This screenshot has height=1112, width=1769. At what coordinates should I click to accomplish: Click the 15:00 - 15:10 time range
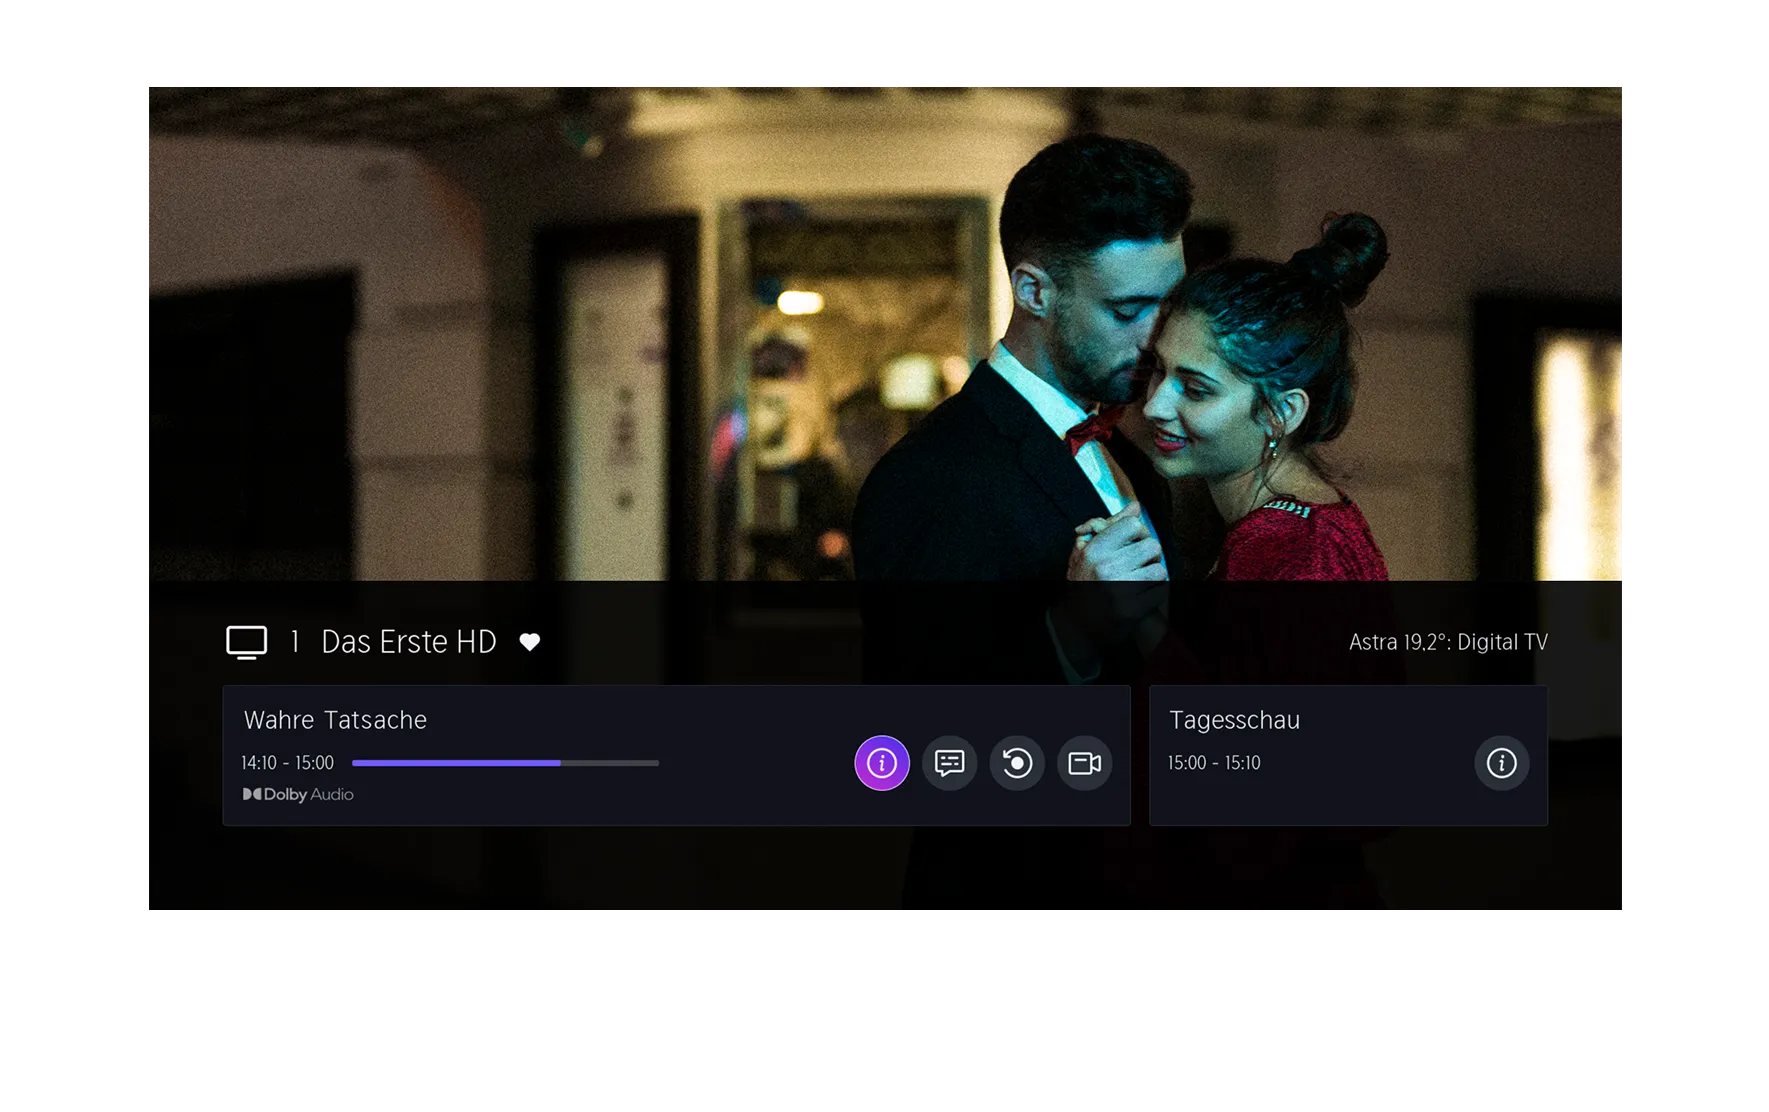click(x=1214, y=763)
